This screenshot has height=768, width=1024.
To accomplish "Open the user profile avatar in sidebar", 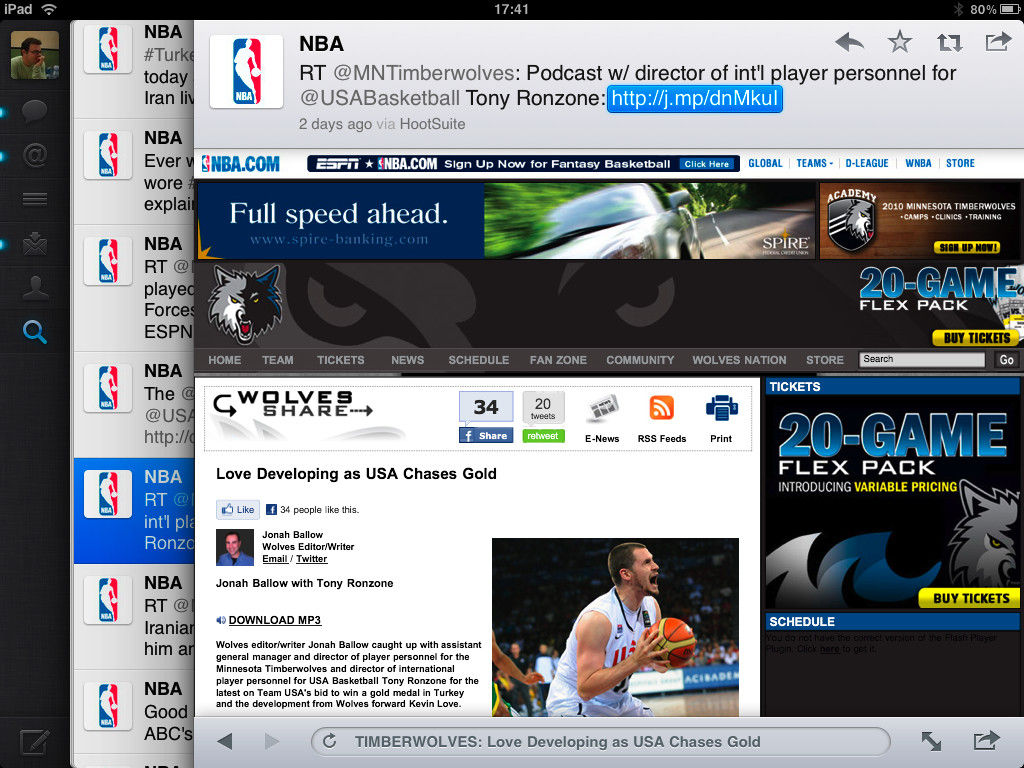I will click(x=35, y=55).
